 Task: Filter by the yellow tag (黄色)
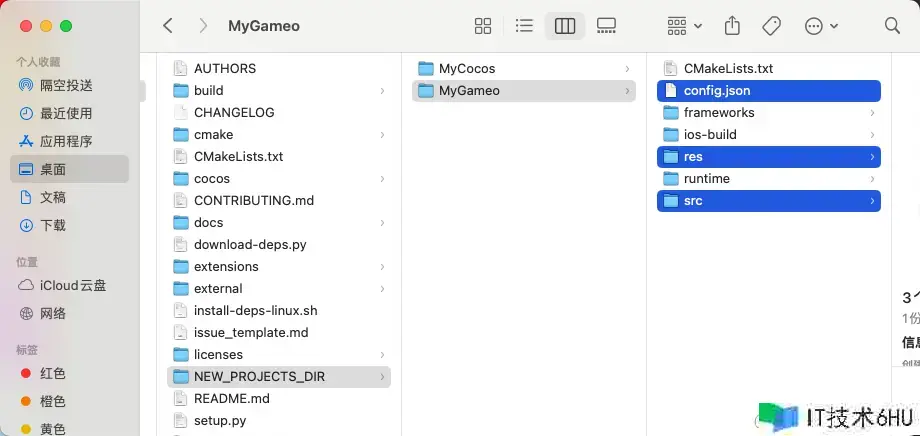tap(69, 430)
